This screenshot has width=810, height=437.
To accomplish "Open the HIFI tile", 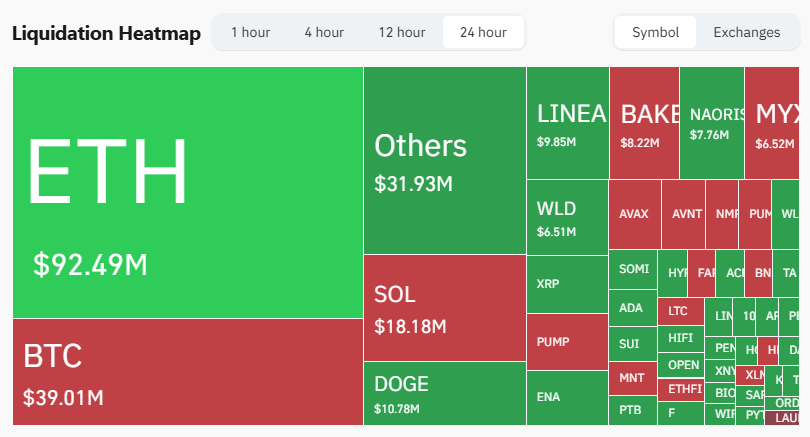I will 681,338.
